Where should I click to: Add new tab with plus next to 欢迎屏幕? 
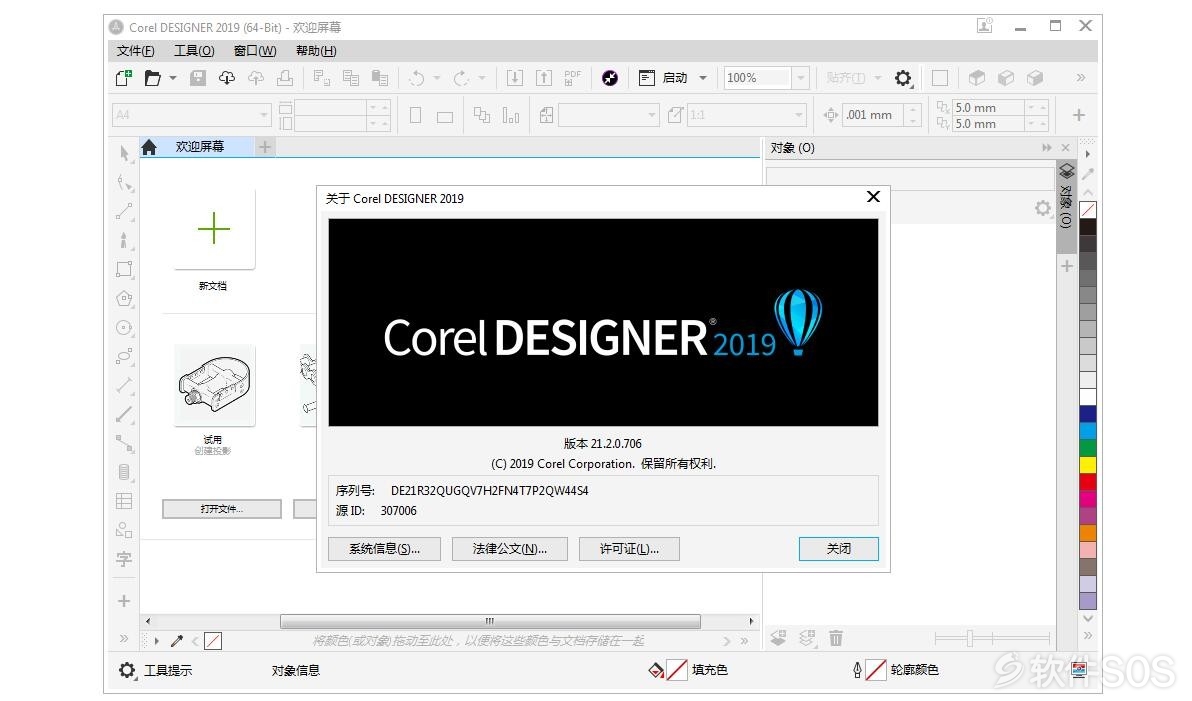pos(265,147)
